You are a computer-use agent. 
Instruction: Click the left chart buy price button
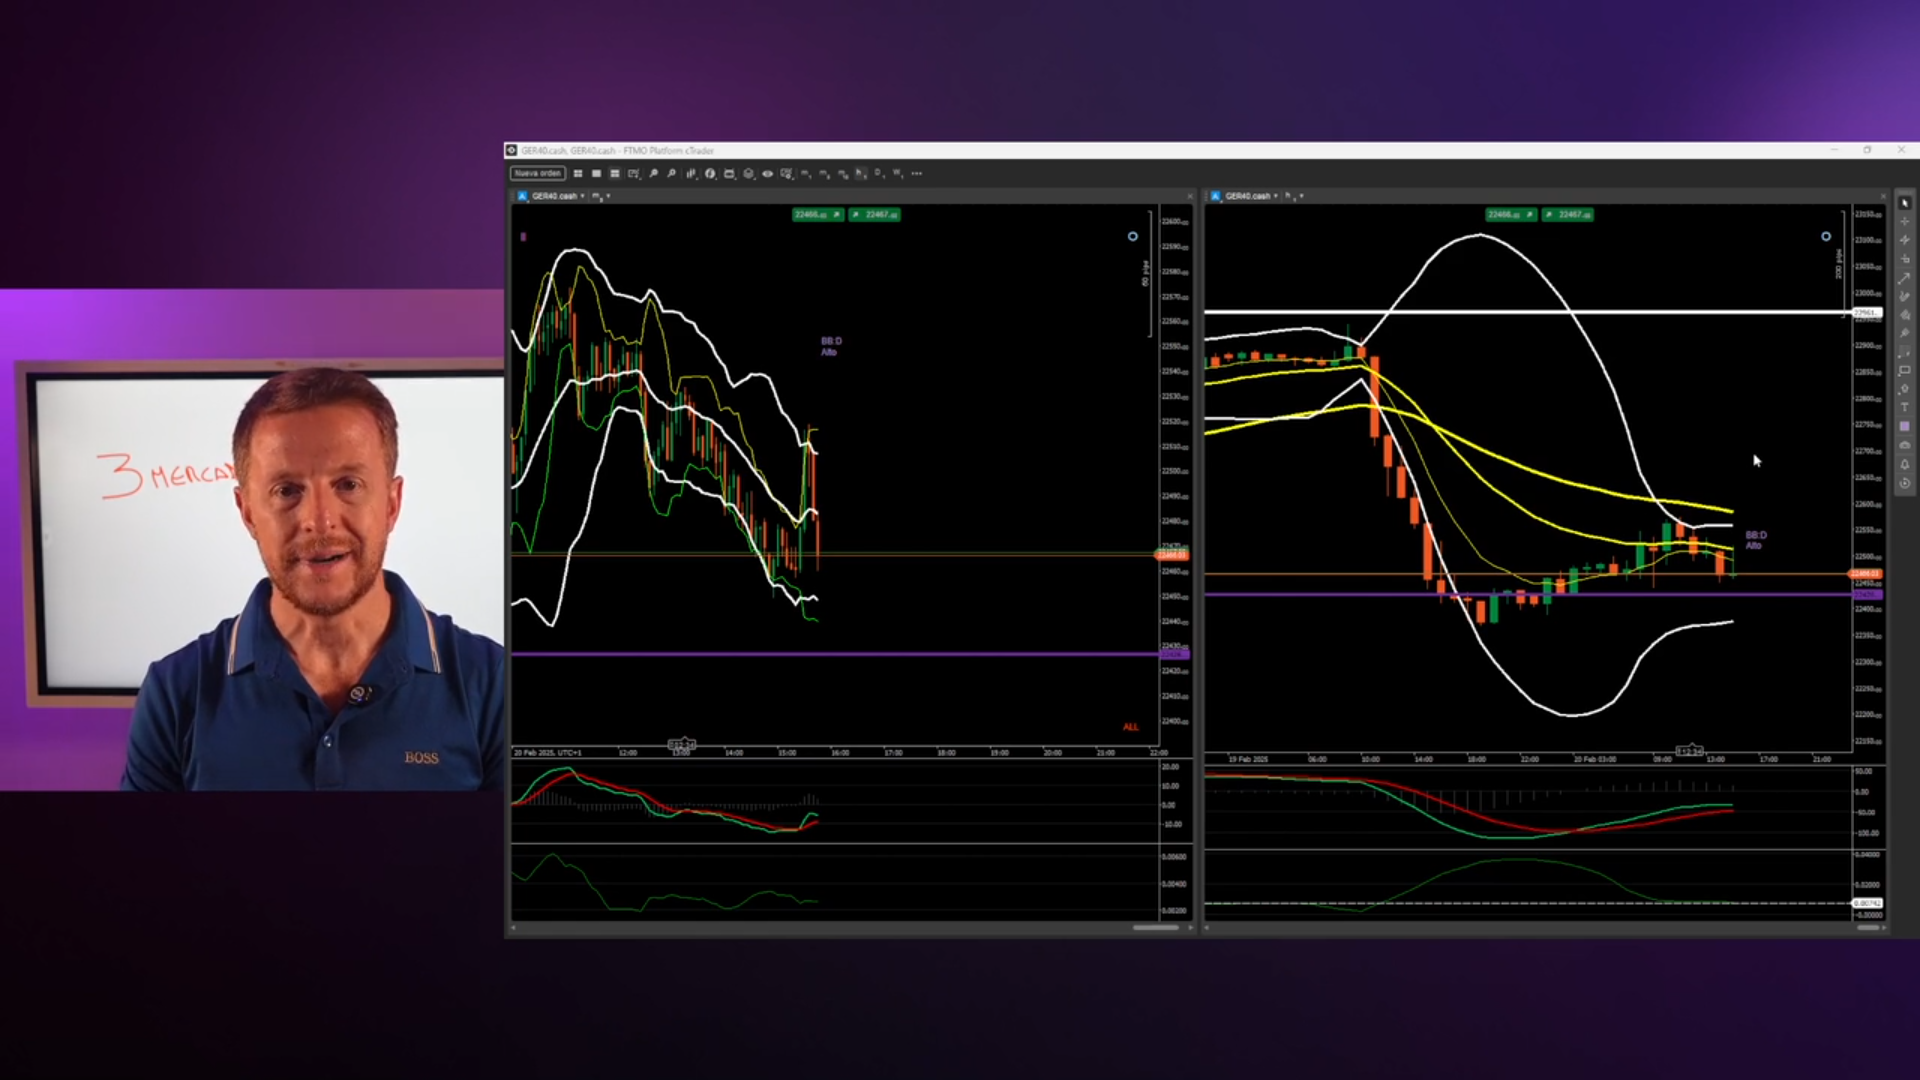[x=875, y=214]
